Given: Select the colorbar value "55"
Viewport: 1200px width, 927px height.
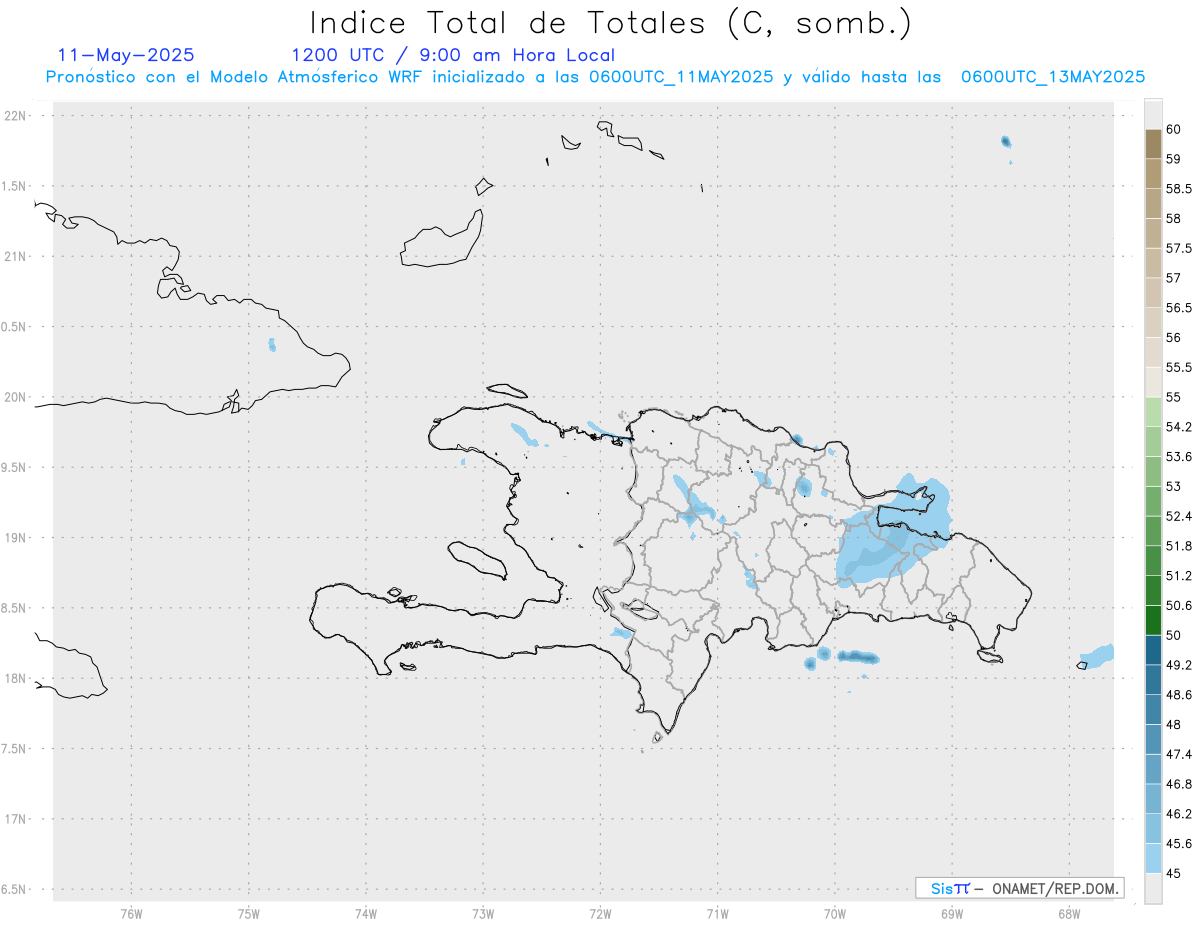Looking at the screenshot, I should [1174, 397].
